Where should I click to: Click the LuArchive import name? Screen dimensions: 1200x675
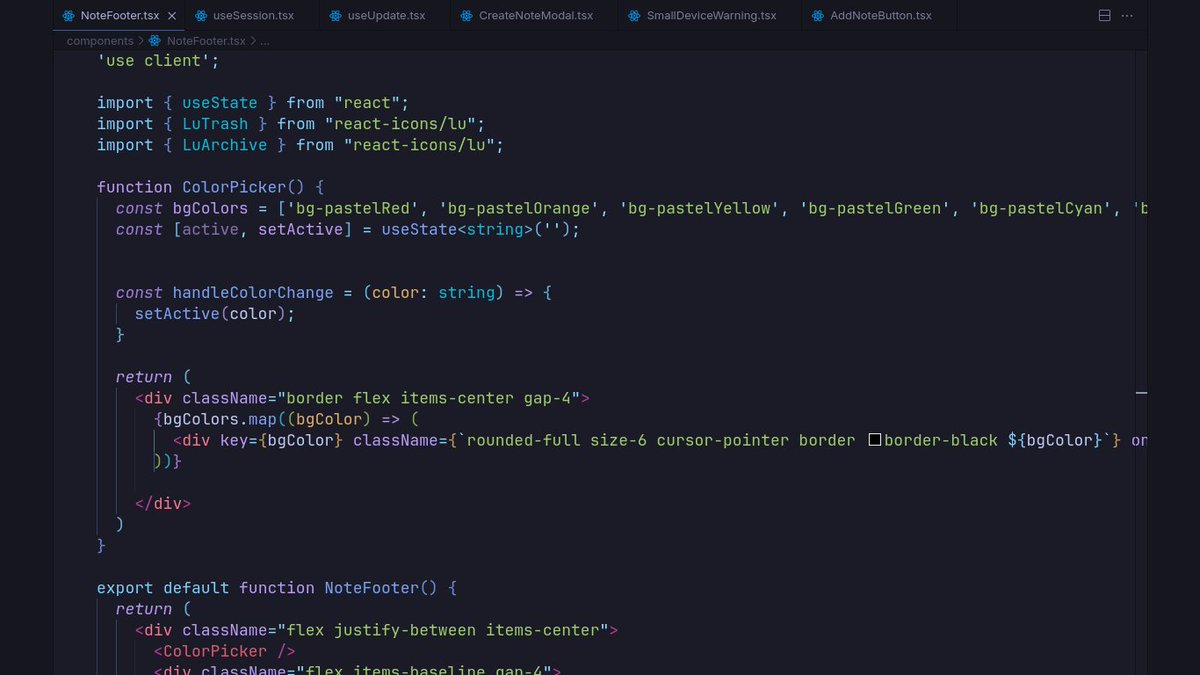224,145
